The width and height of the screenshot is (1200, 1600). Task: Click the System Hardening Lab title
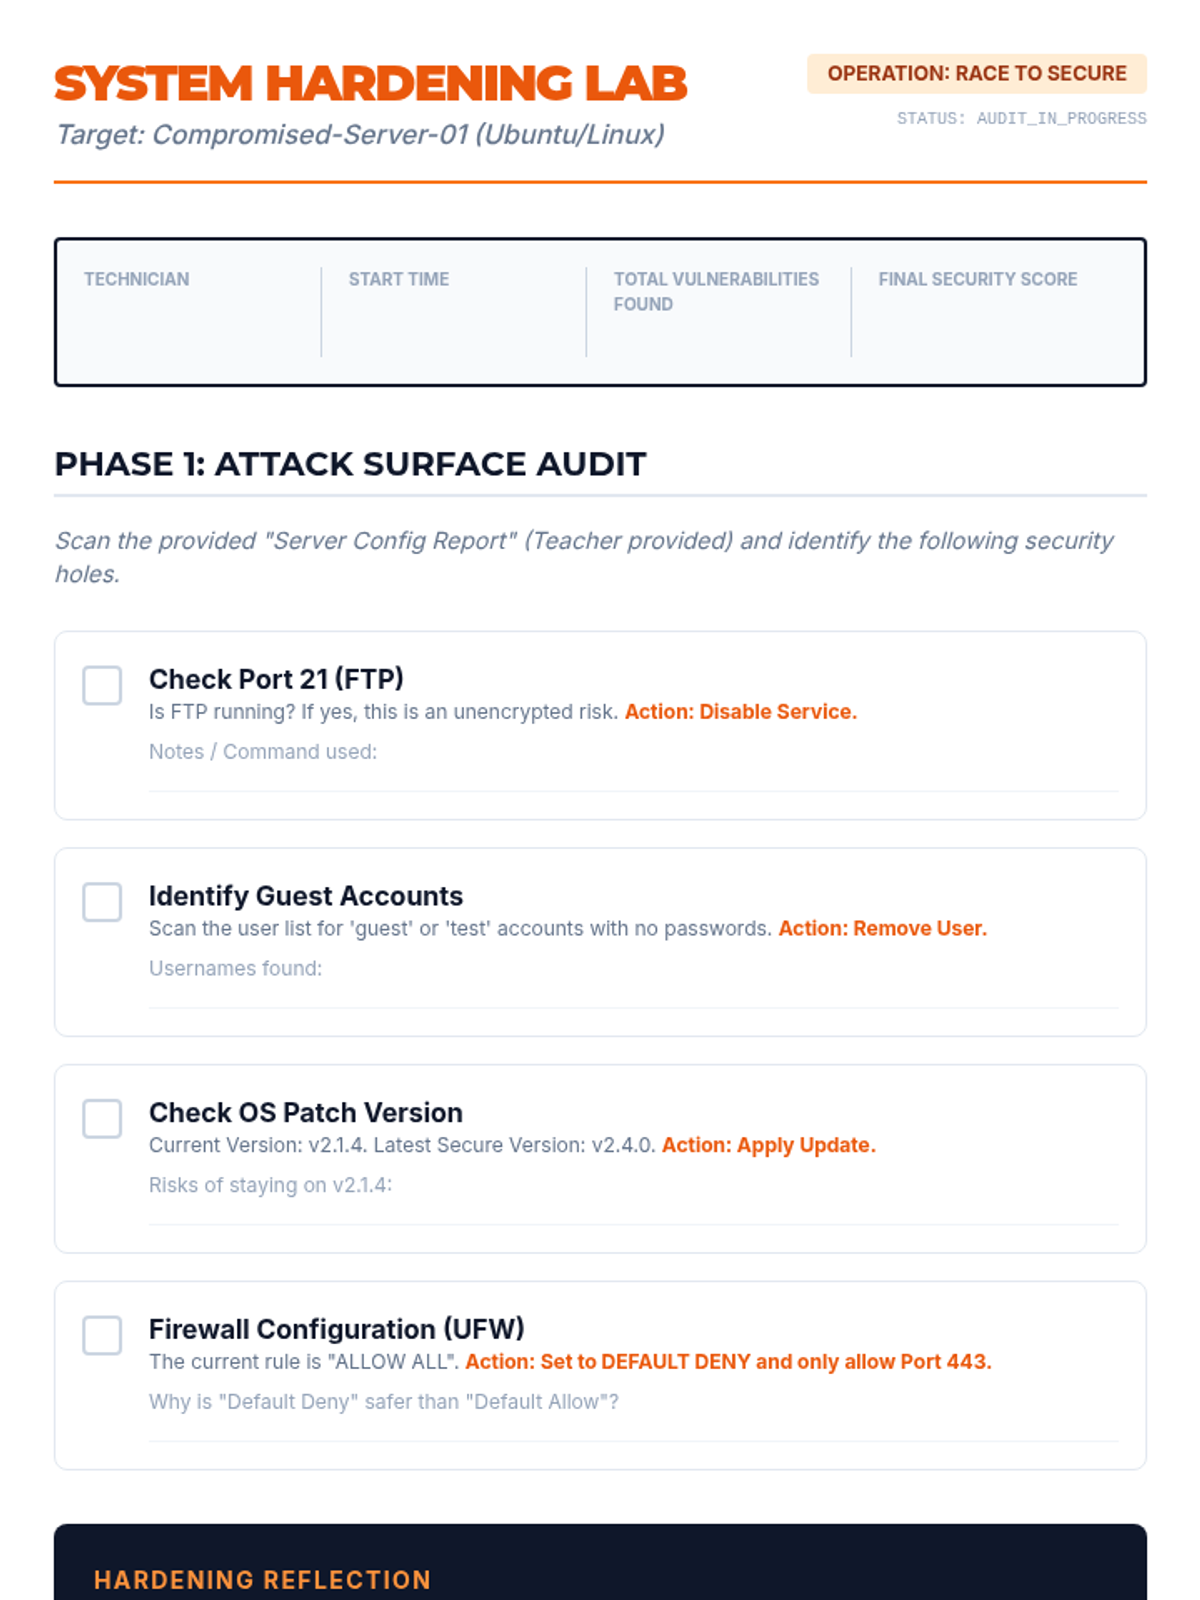coord(371,84)
